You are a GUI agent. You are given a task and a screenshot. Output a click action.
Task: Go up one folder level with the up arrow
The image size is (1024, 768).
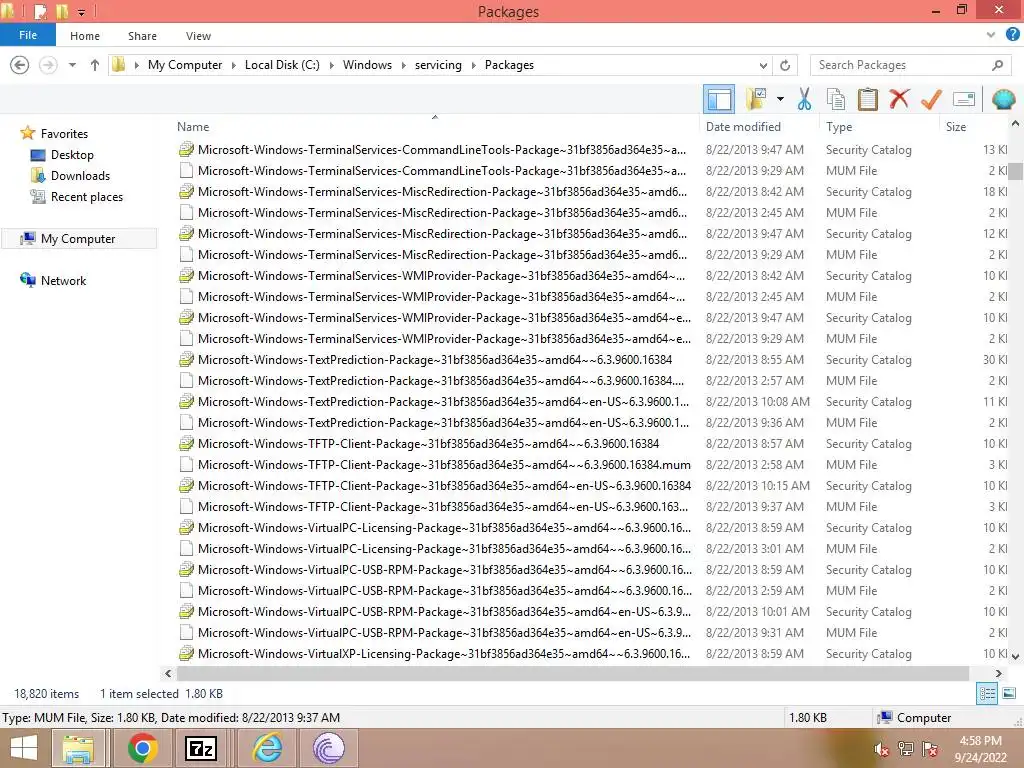[95, 65]
